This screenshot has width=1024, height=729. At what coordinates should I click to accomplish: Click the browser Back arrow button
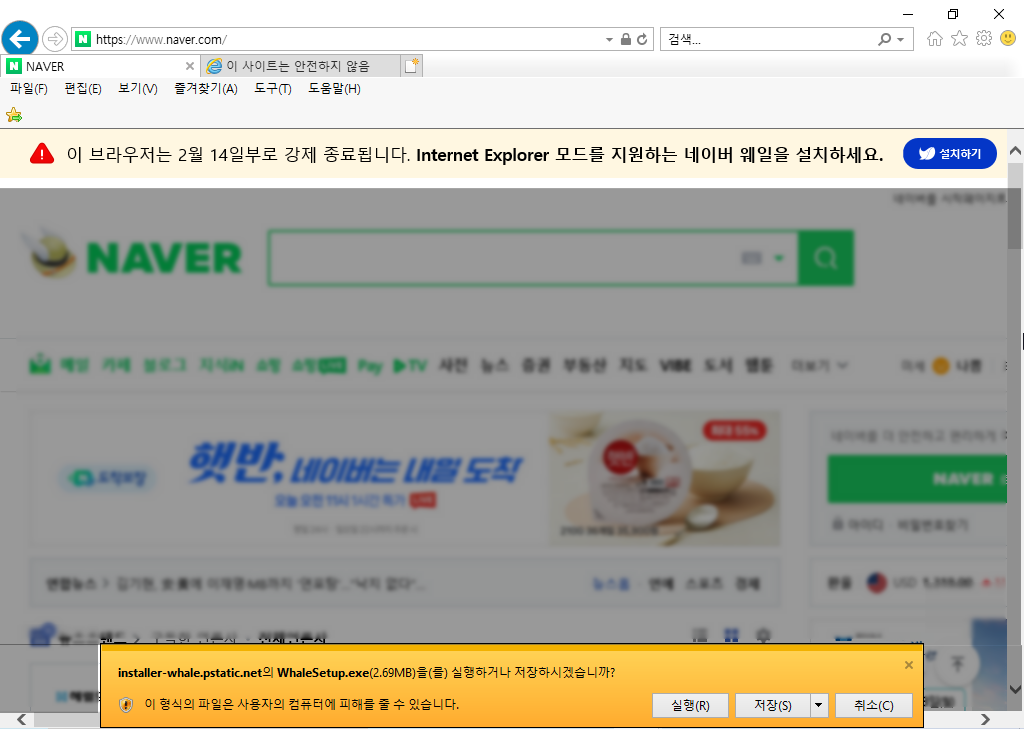click(x=20, y=39)
